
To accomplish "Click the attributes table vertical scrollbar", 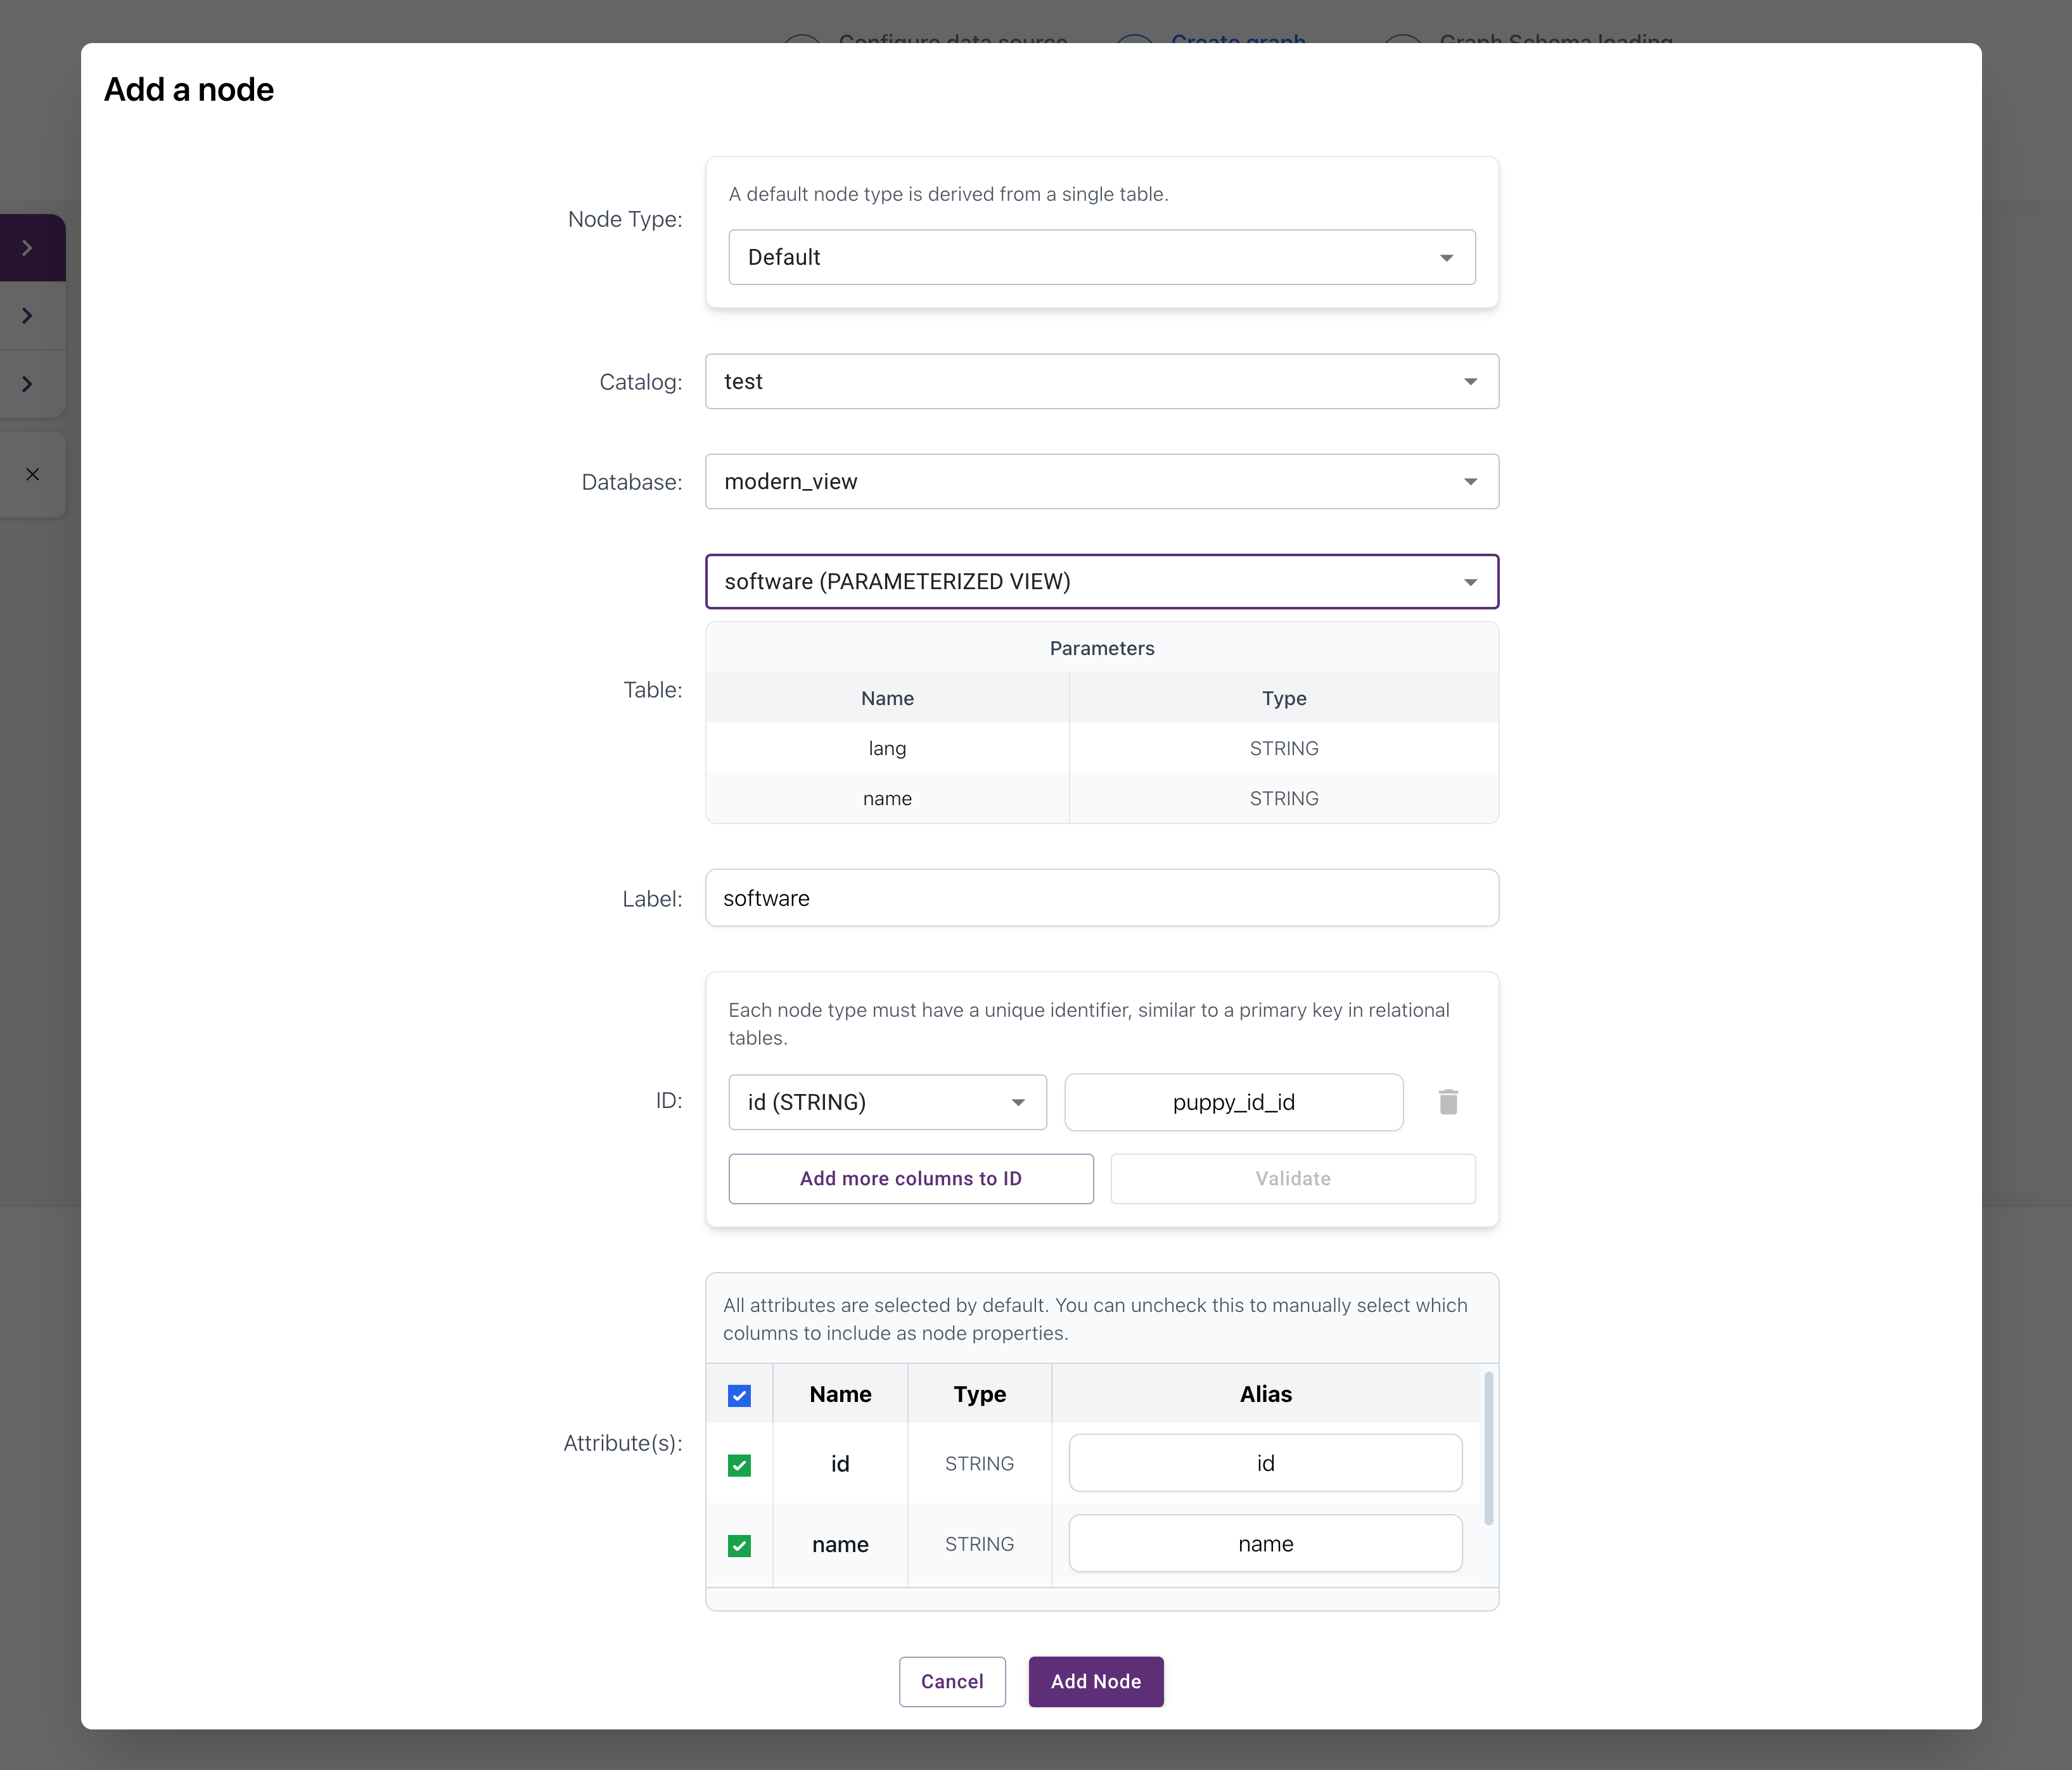I will tap(1488, 1448).
